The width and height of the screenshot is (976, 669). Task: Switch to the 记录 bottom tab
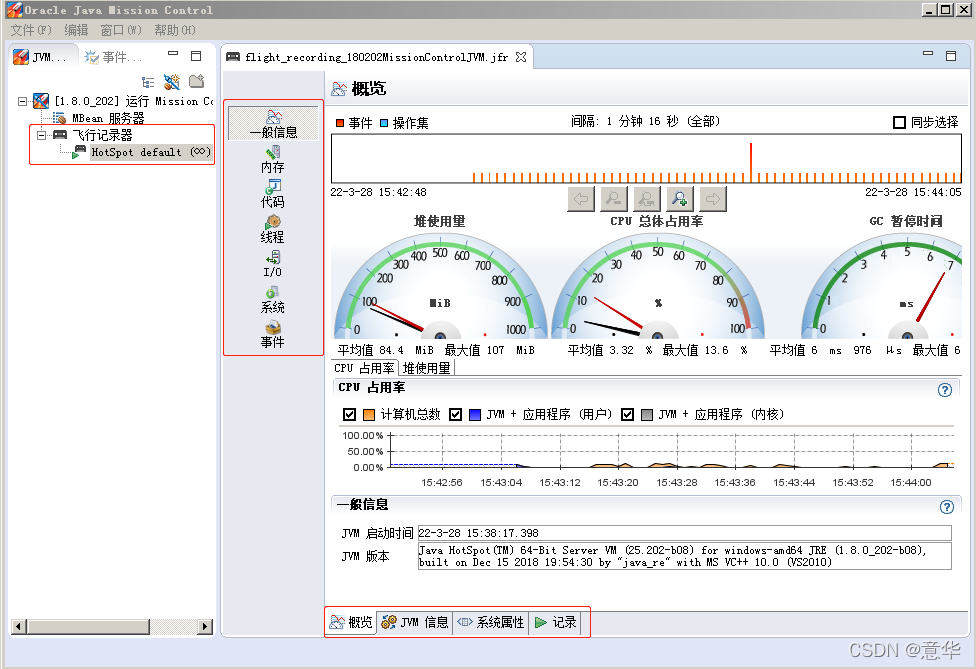[556, 622]
